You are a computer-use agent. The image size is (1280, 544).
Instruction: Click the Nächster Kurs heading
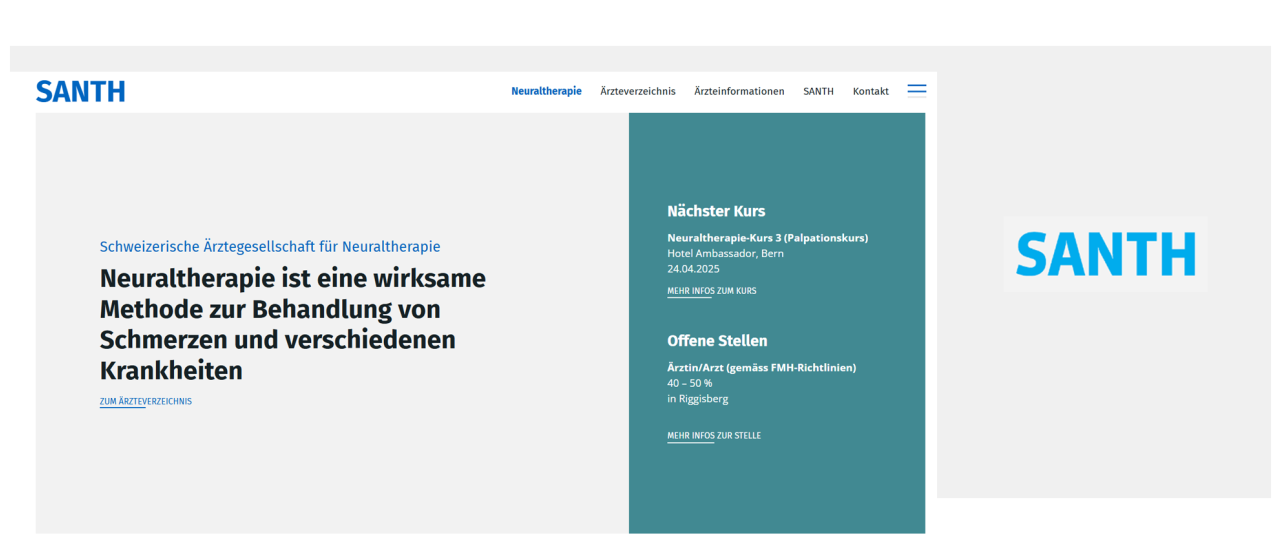click(x=716, y=211)
